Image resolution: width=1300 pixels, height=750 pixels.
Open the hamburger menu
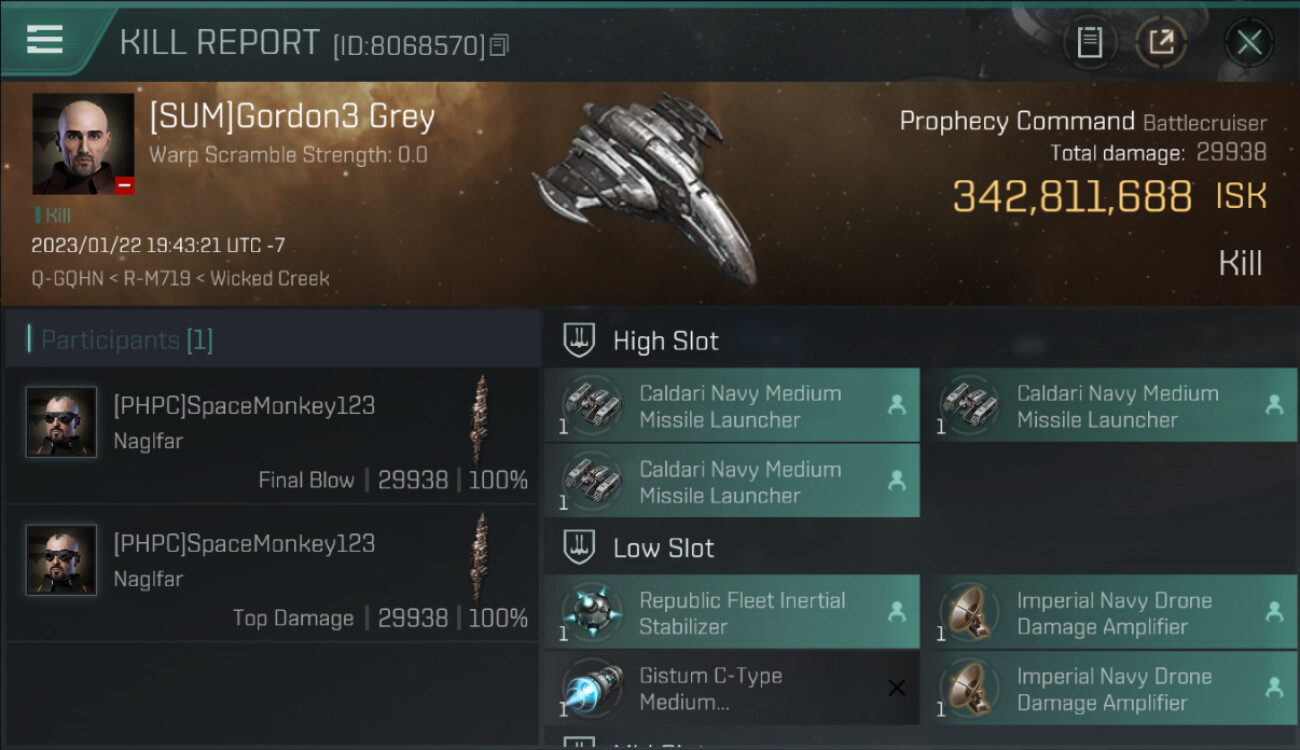(45, 40)
